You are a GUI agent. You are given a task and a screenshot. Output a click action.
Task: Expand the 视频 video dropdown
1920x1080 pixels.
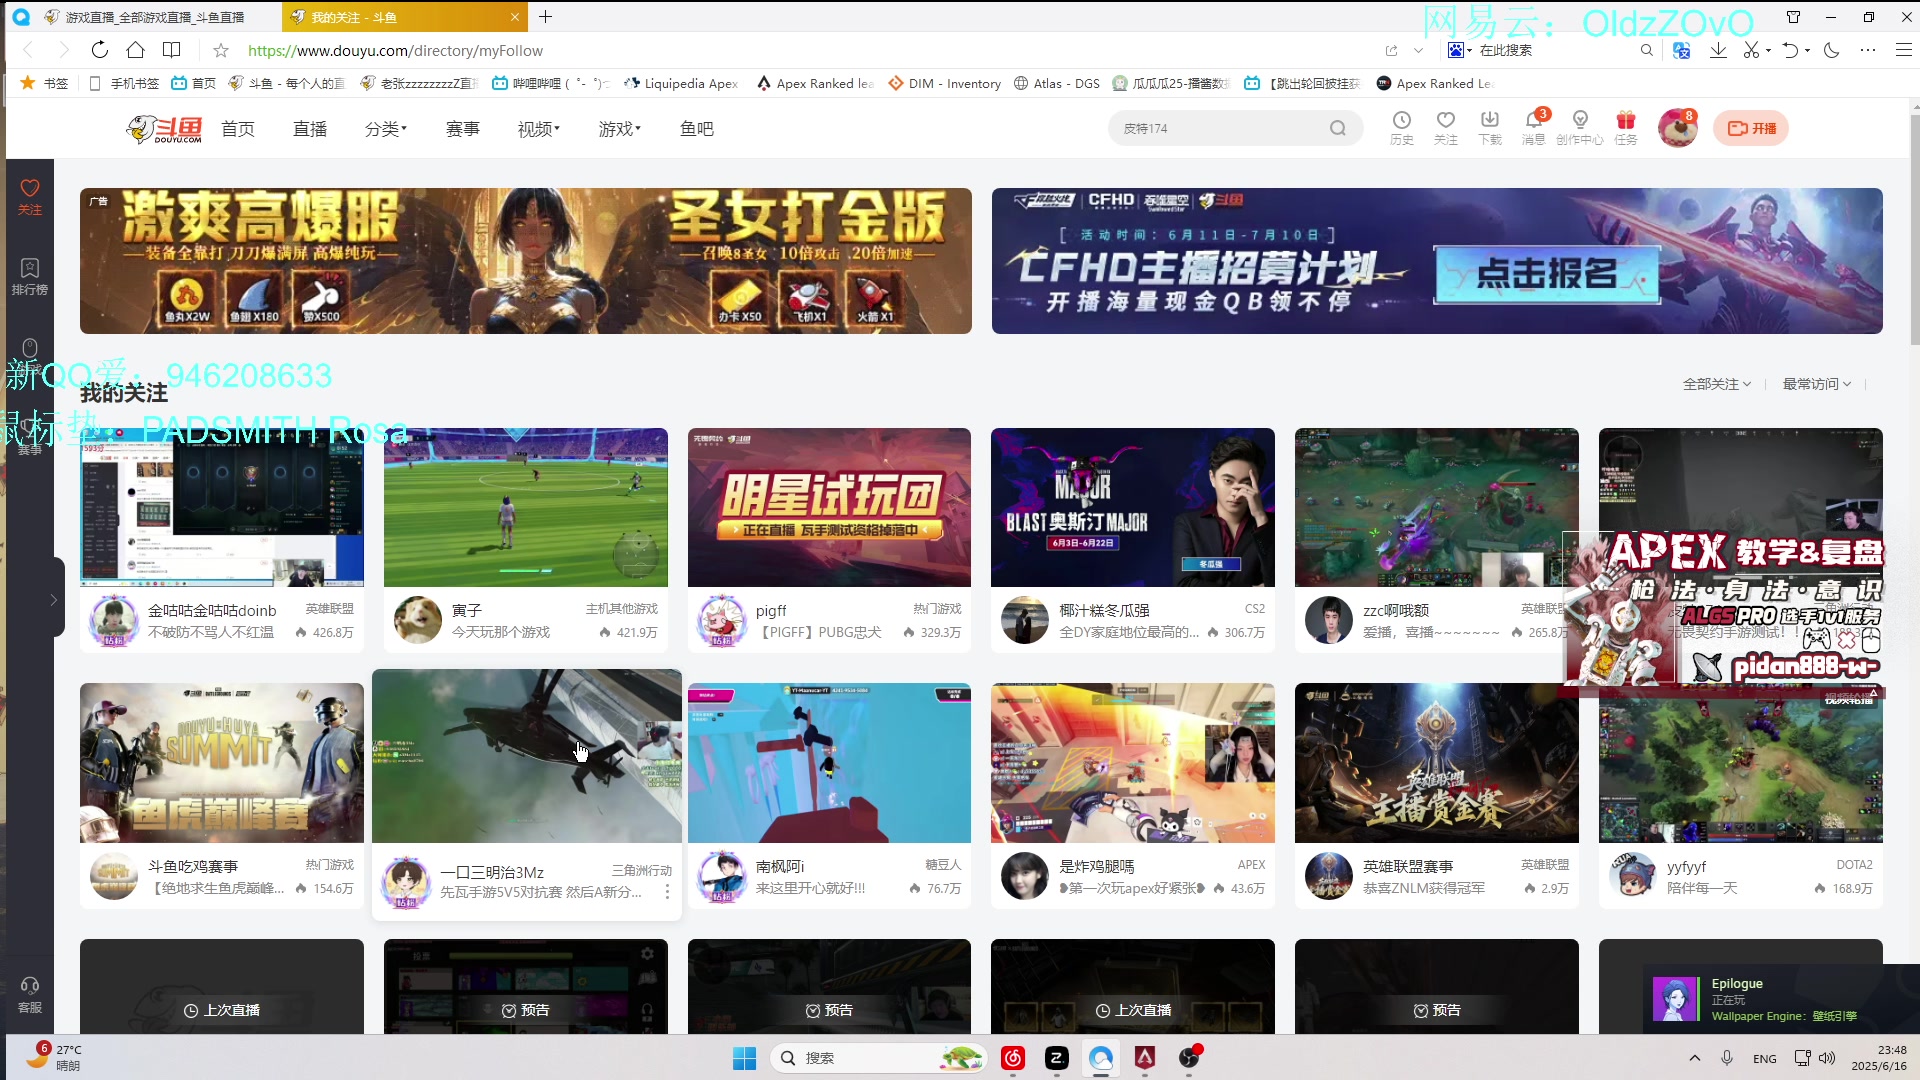[538, 129]
